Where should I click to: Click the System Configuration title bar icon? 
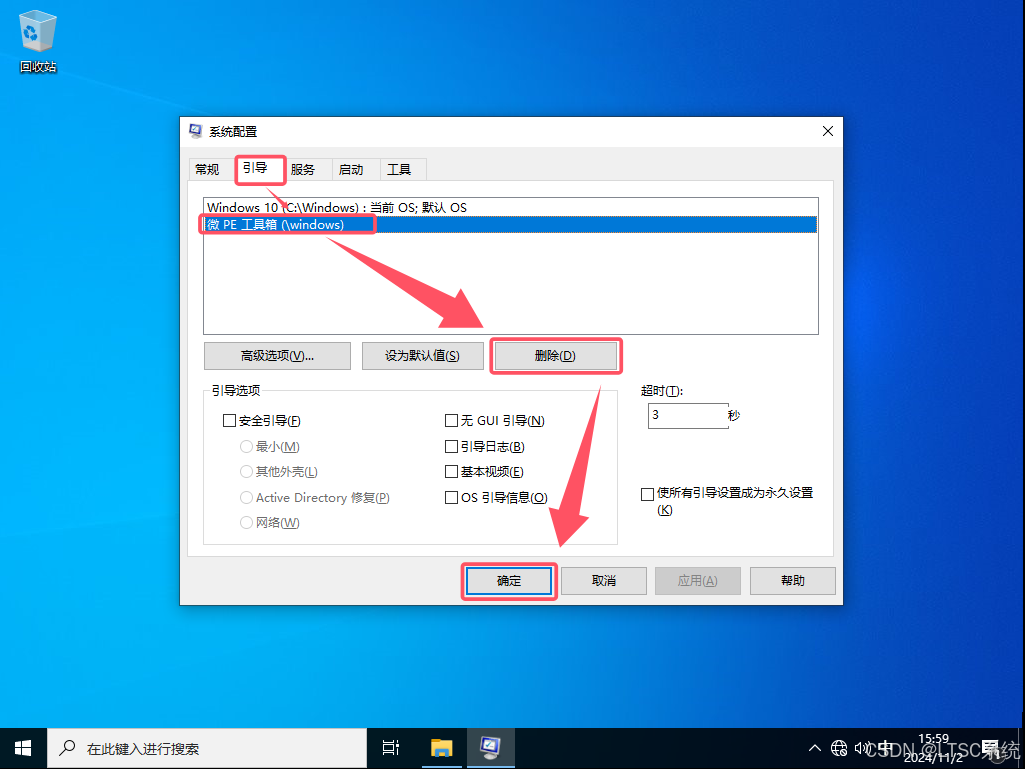click(195, 131)
